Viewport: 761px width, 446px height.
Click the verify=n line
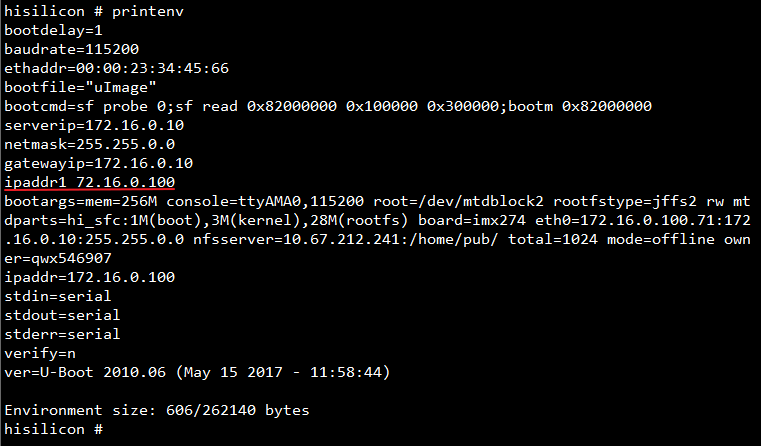(40, 353)
